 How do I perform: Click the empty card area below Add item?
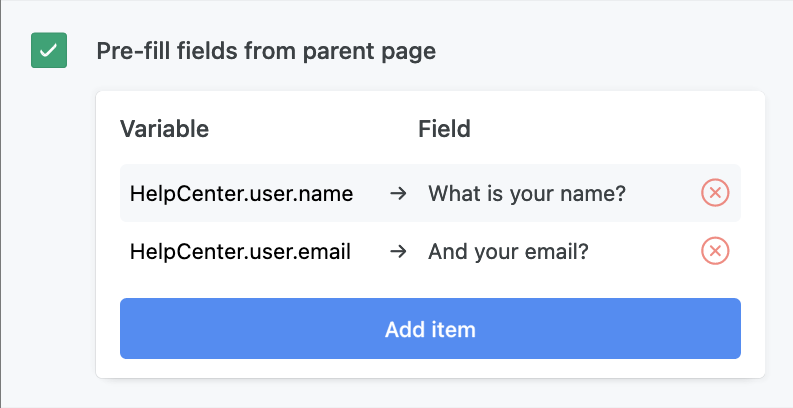coord(430,369)
